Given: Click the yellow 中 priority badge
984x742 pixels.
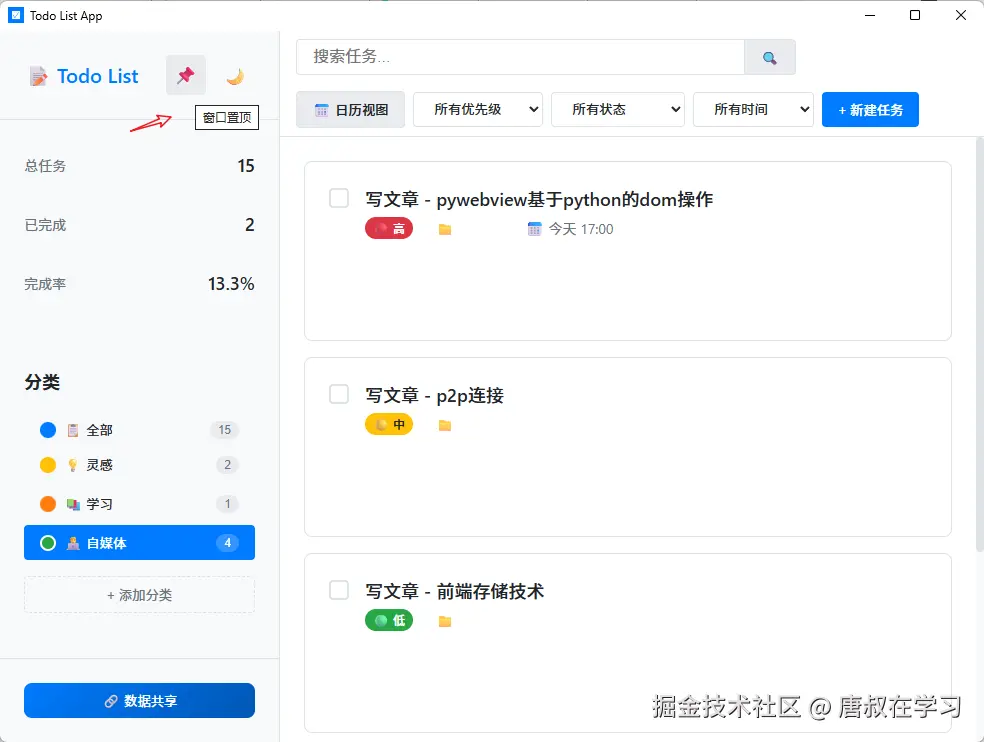Looking at the screenshot, I should [x=389, y=424].
